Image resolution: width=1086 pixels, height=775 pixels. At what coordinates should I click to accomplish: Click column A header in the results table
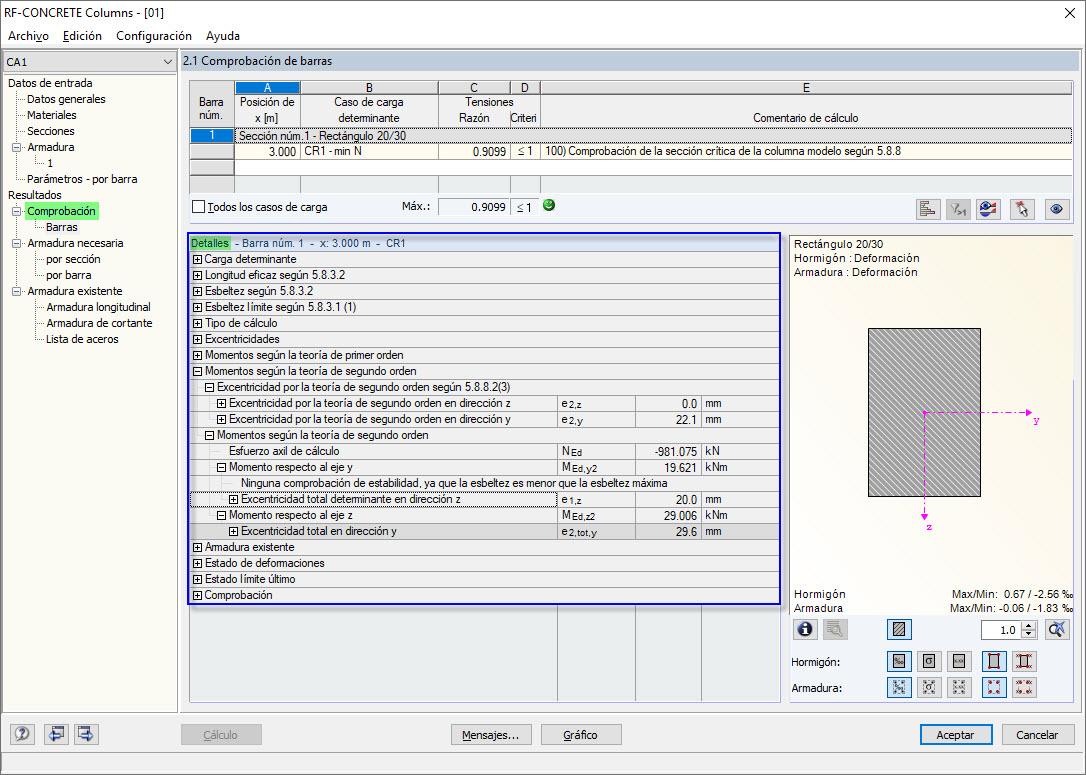pyautogui.click(x=267, y=87)
